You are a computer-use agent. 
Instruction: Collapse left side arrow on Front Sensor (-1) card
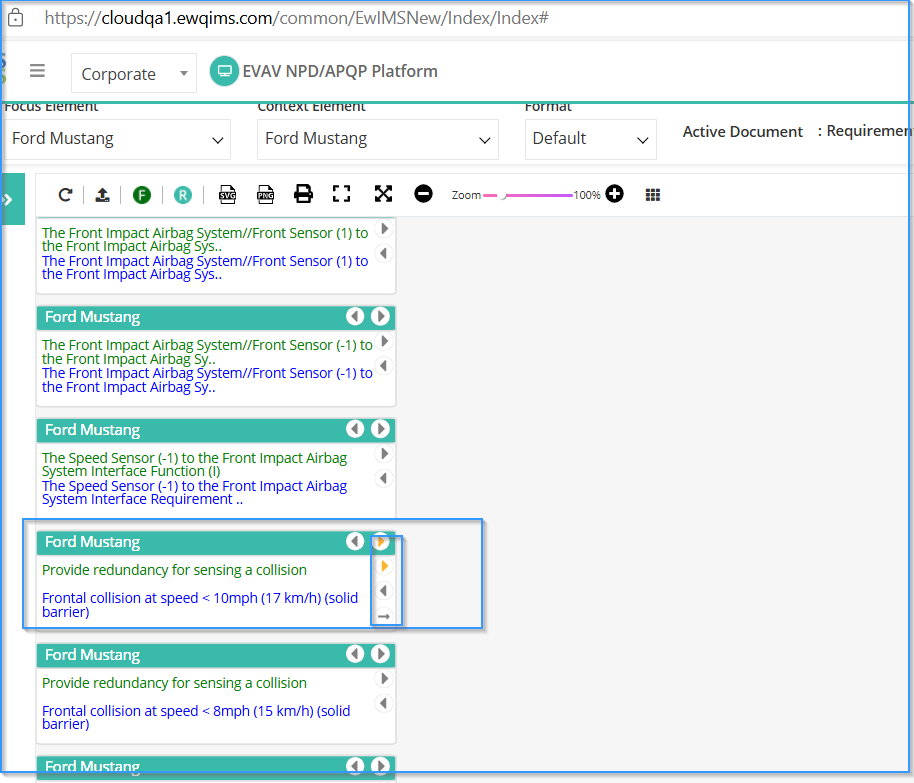click(384, 366)
